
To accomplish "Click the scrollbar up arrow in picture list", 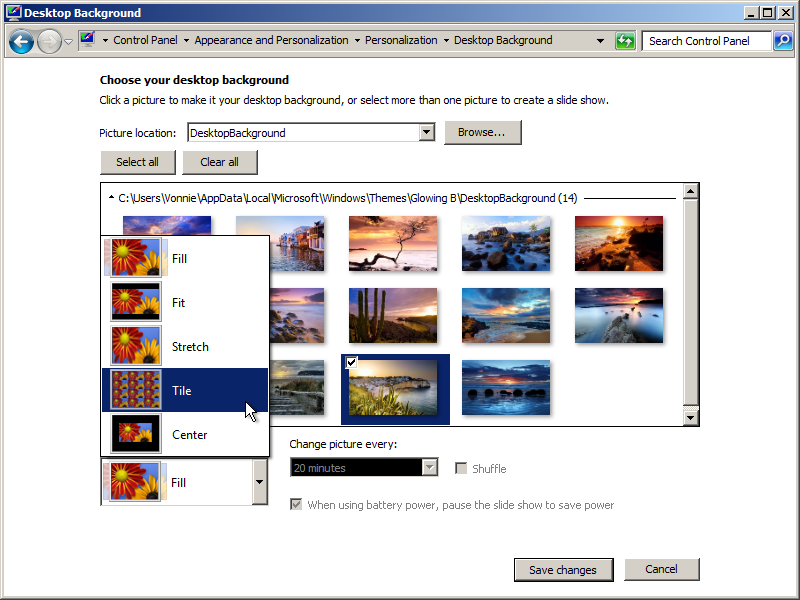I will (x=691, y=192).
